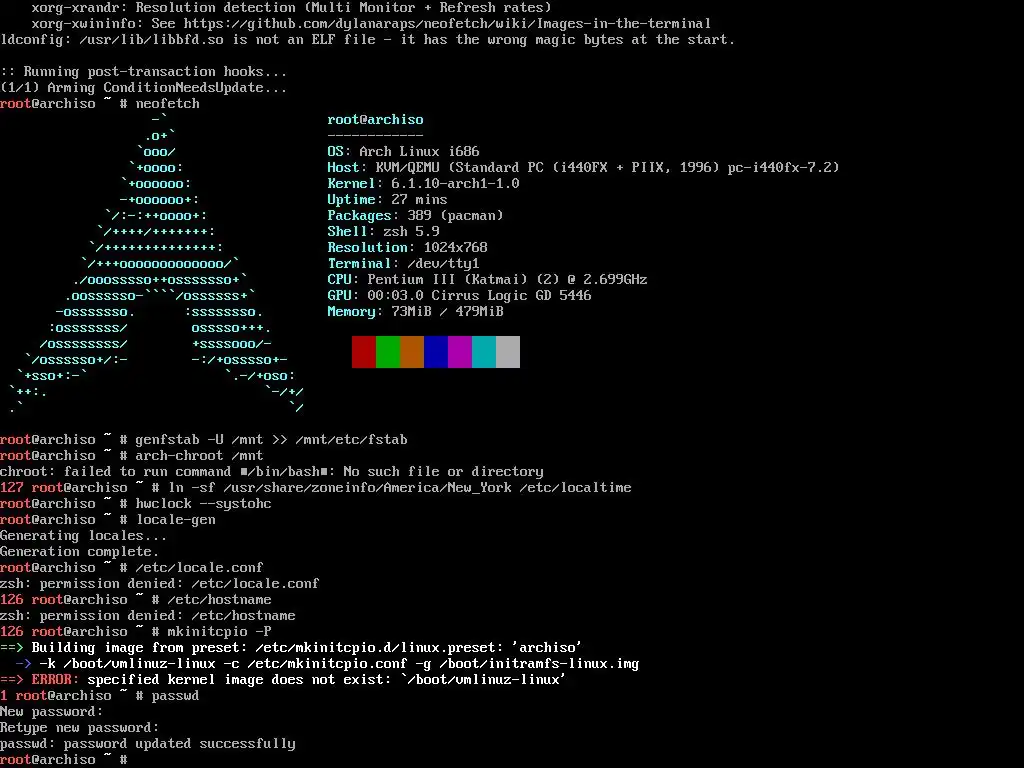
Task: Click the orange color block in neofetch palette
Action: (412, 352)
